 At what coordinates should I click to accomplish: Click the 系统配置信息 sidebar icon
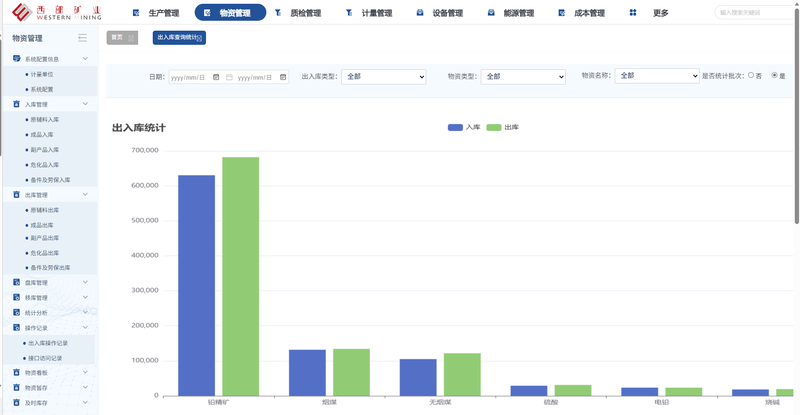pos(16,59)
